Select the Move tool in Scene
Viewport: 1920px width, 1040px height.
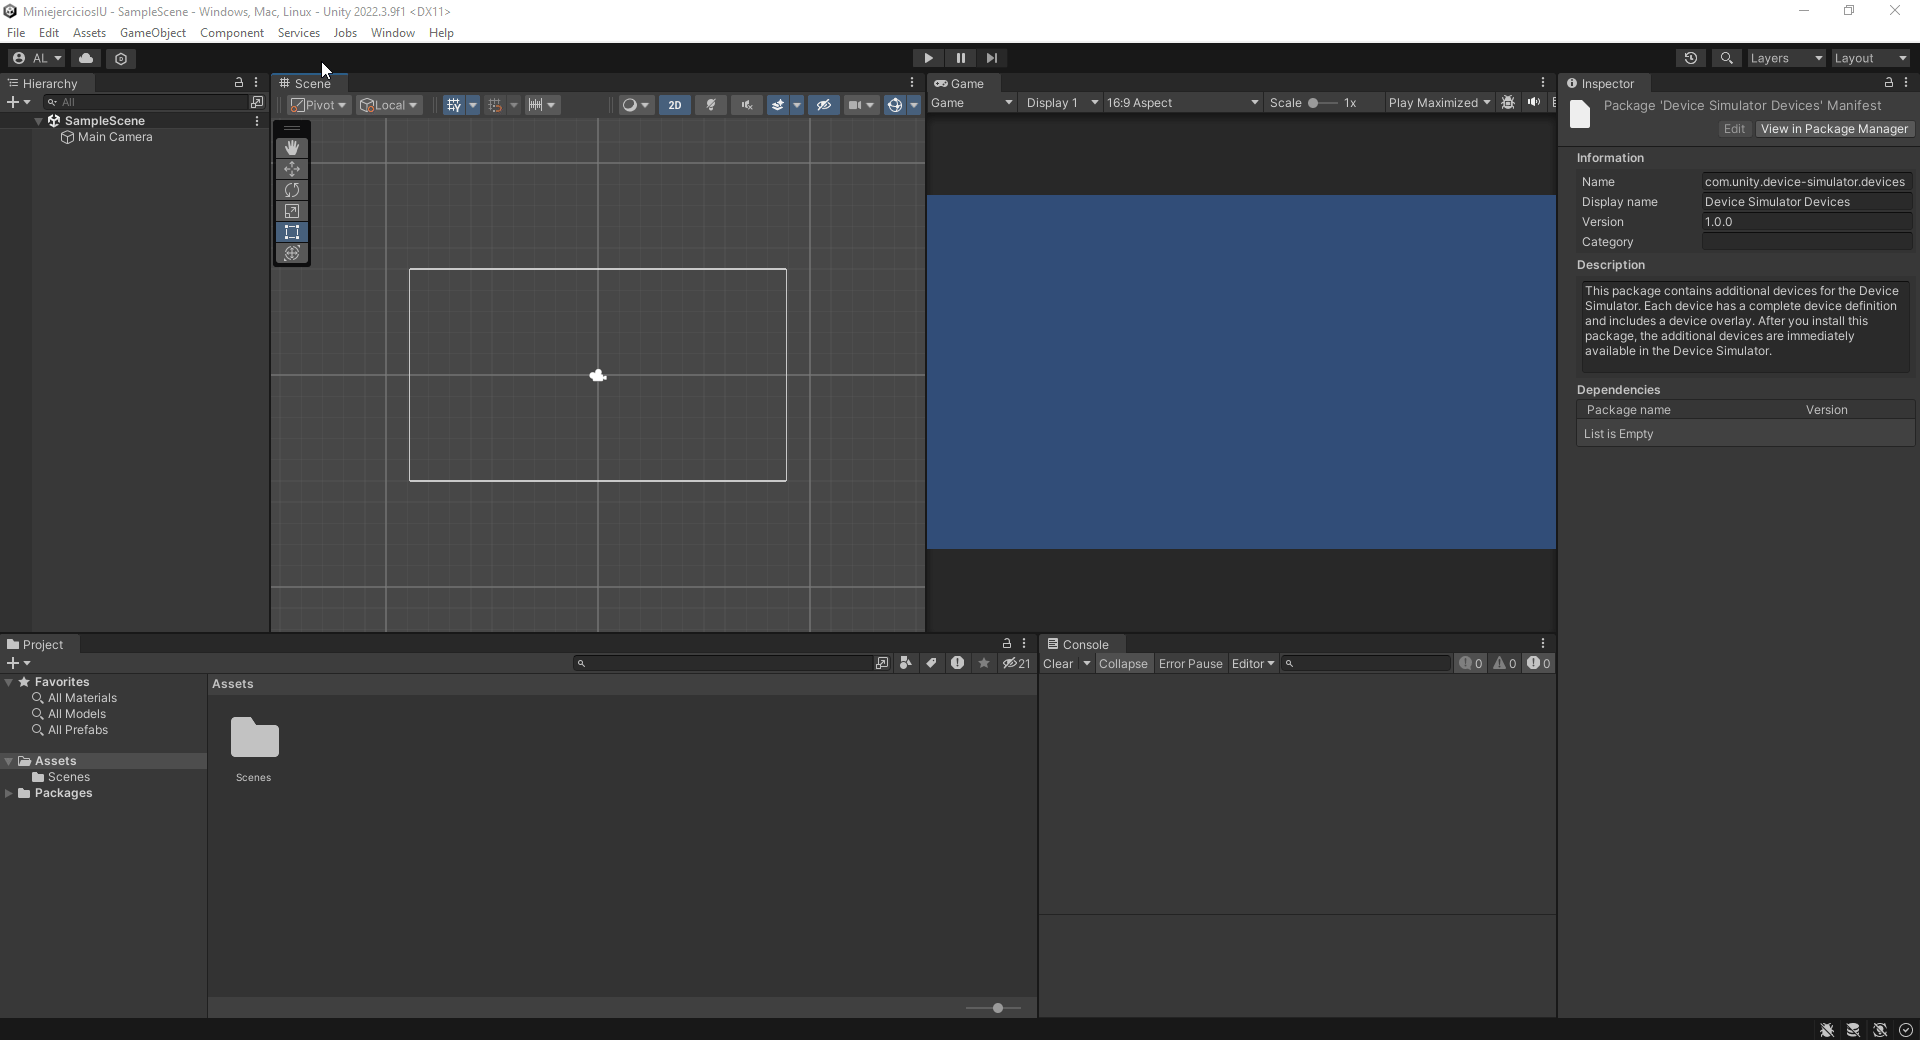292,169
